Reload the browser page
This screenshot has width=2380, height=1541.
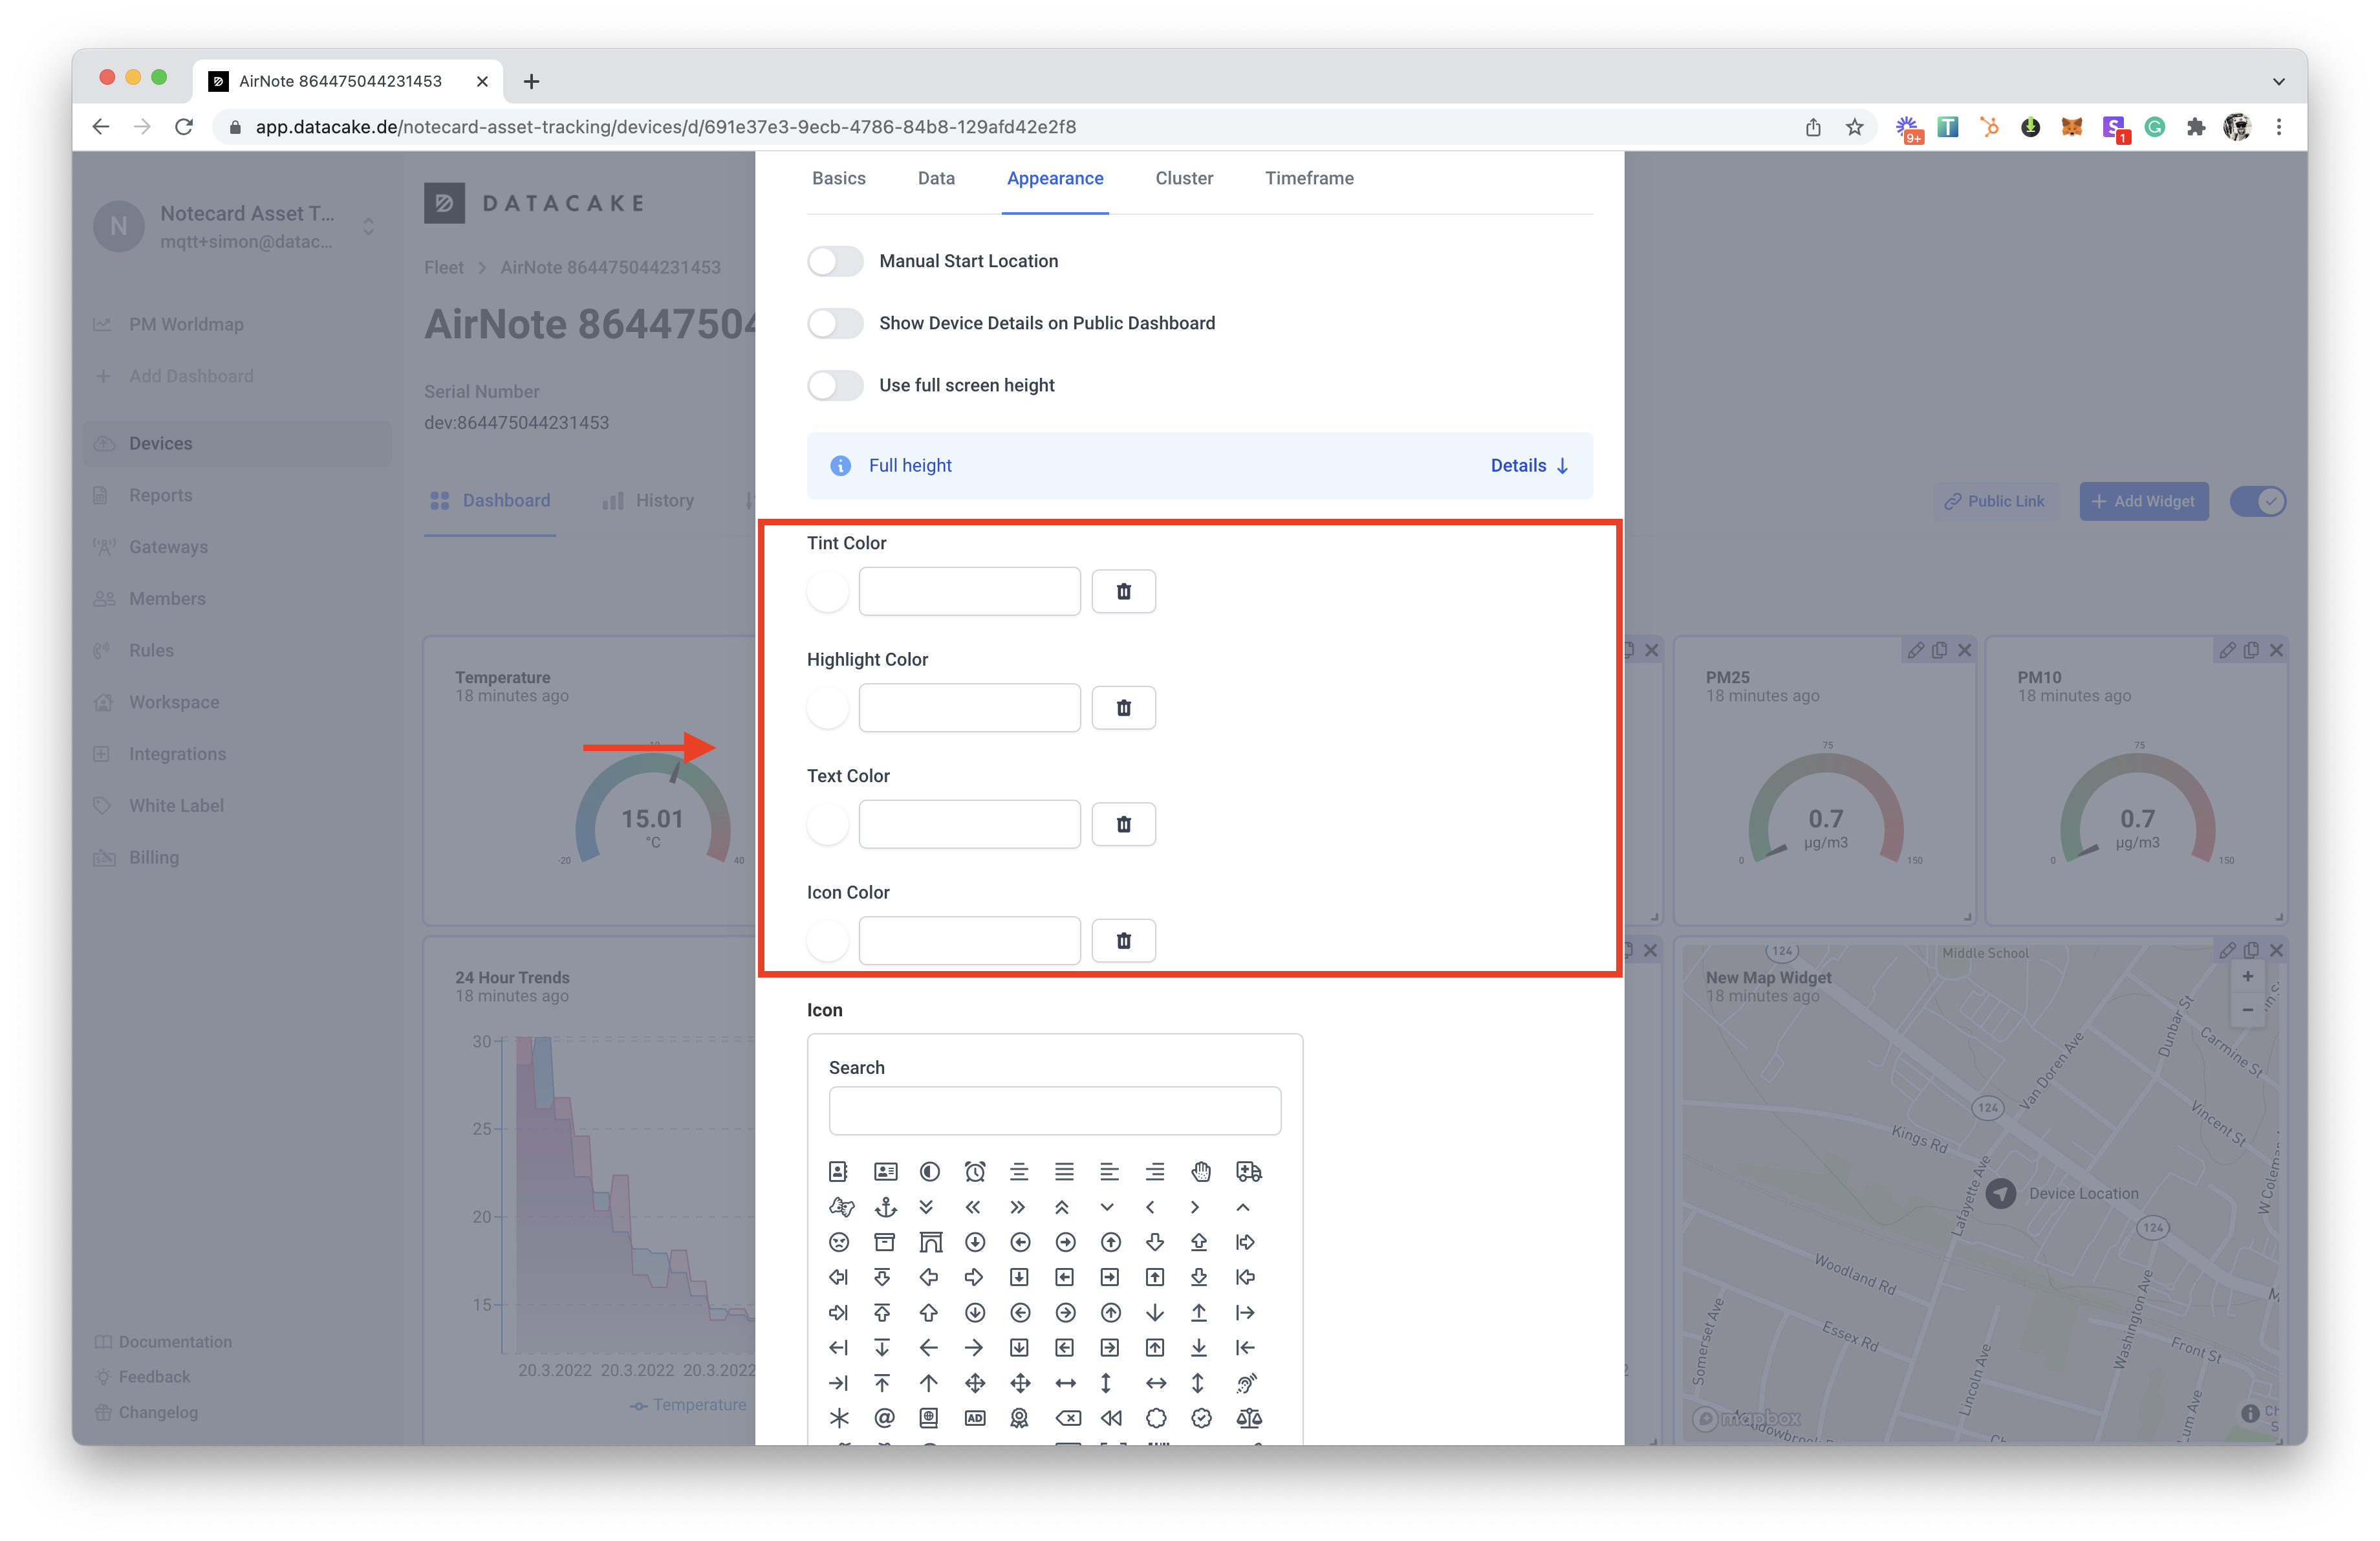click(x=184, y=127)
